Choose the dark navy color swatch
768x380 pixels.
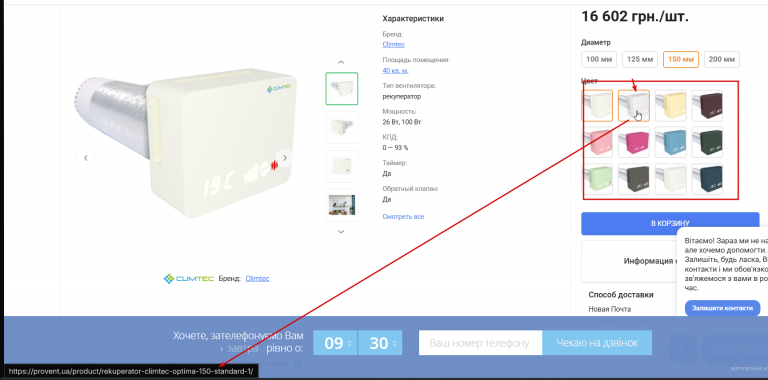(x=707, y=179)
